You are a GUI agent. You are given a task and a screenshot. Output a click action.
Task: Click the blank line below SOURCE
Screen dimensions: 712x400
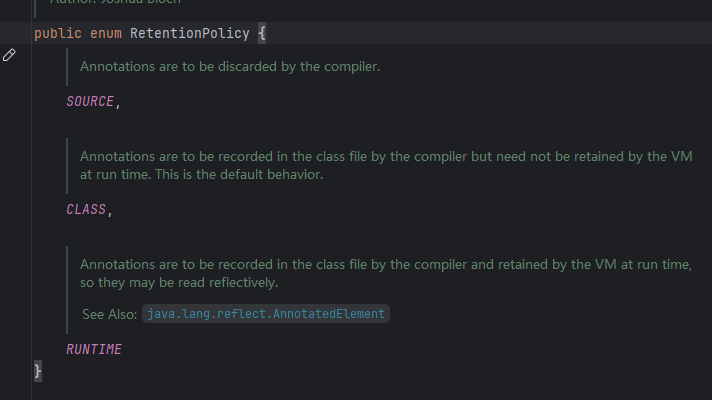363,123
